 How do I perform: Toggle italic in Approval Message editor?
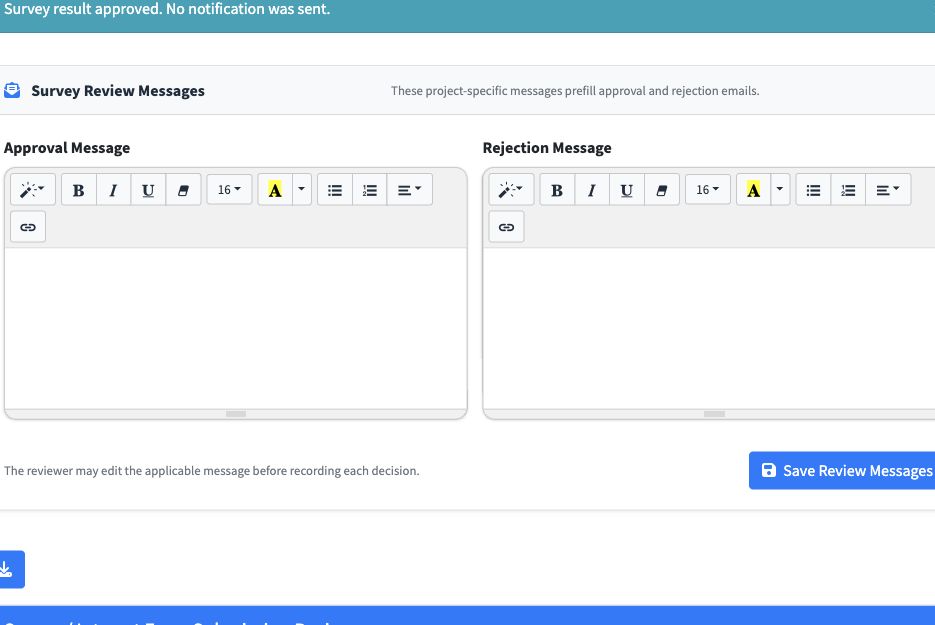point(113,190)
